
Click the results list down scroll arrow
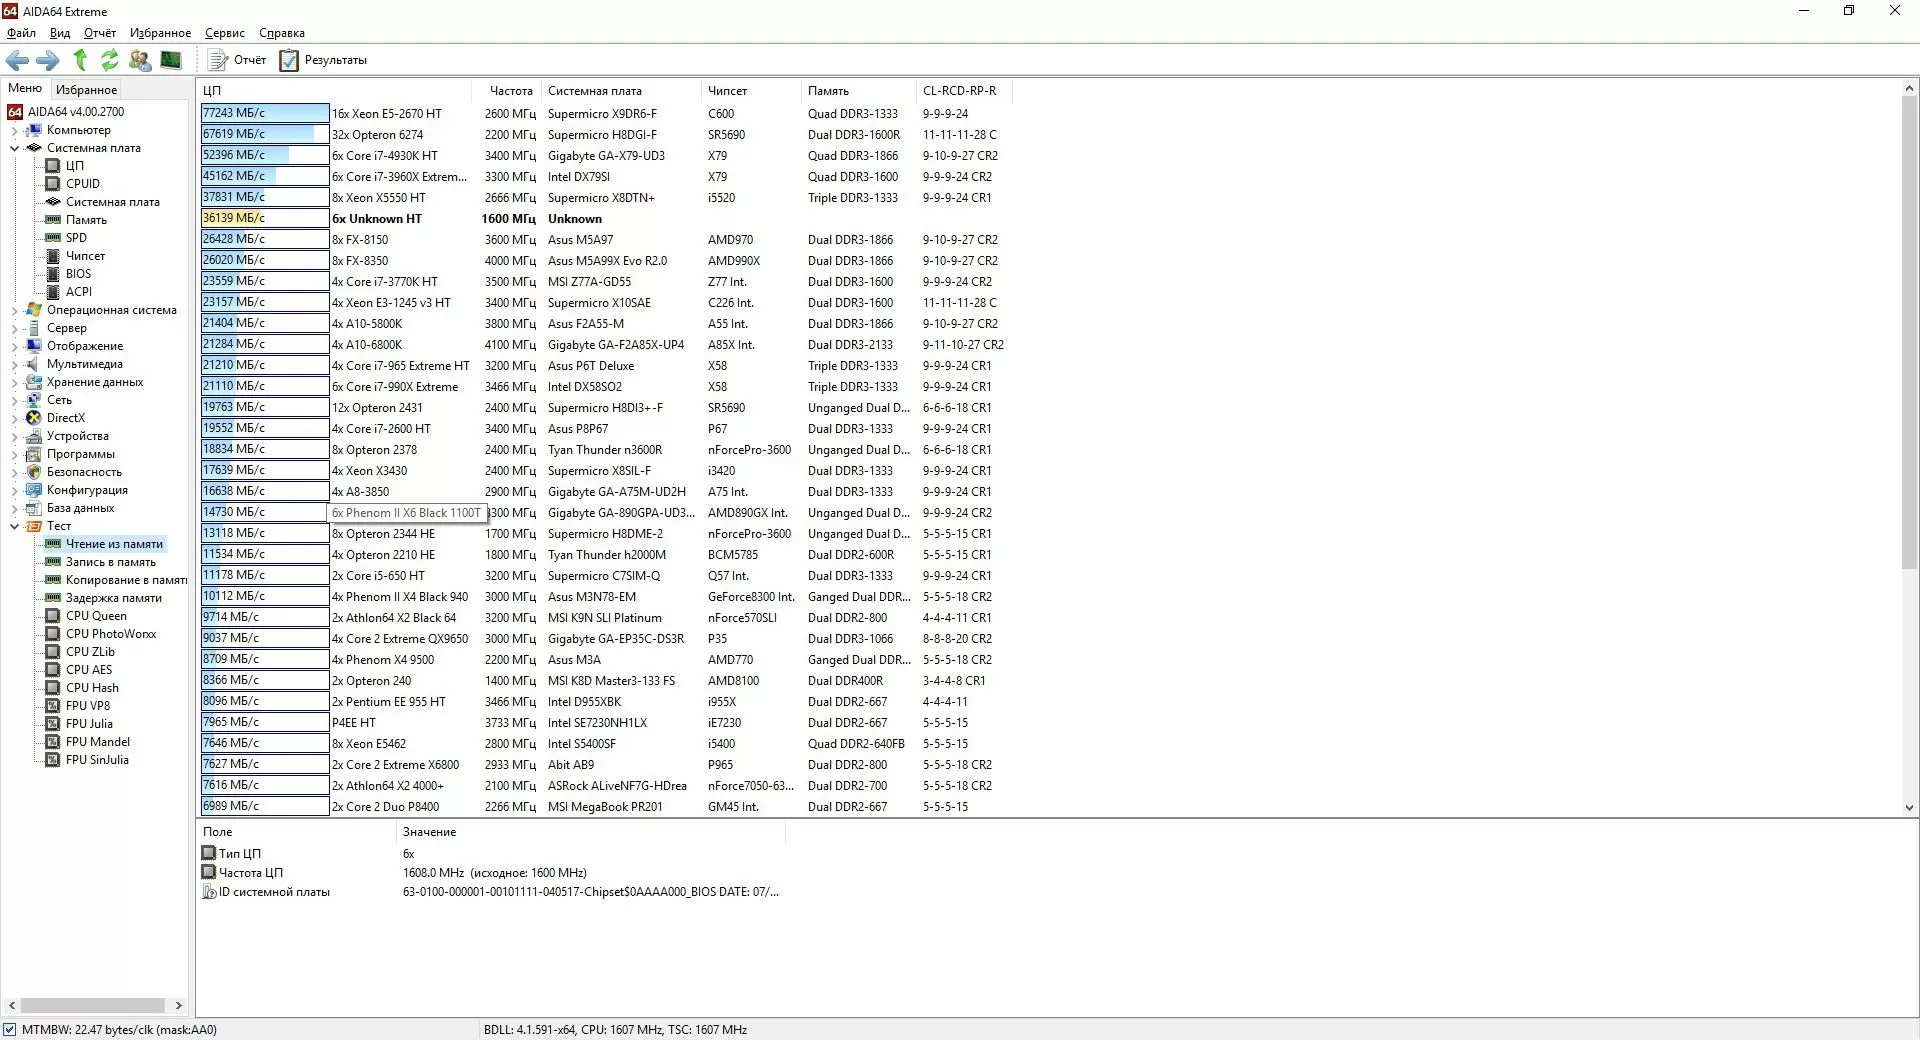[1909, 808]
